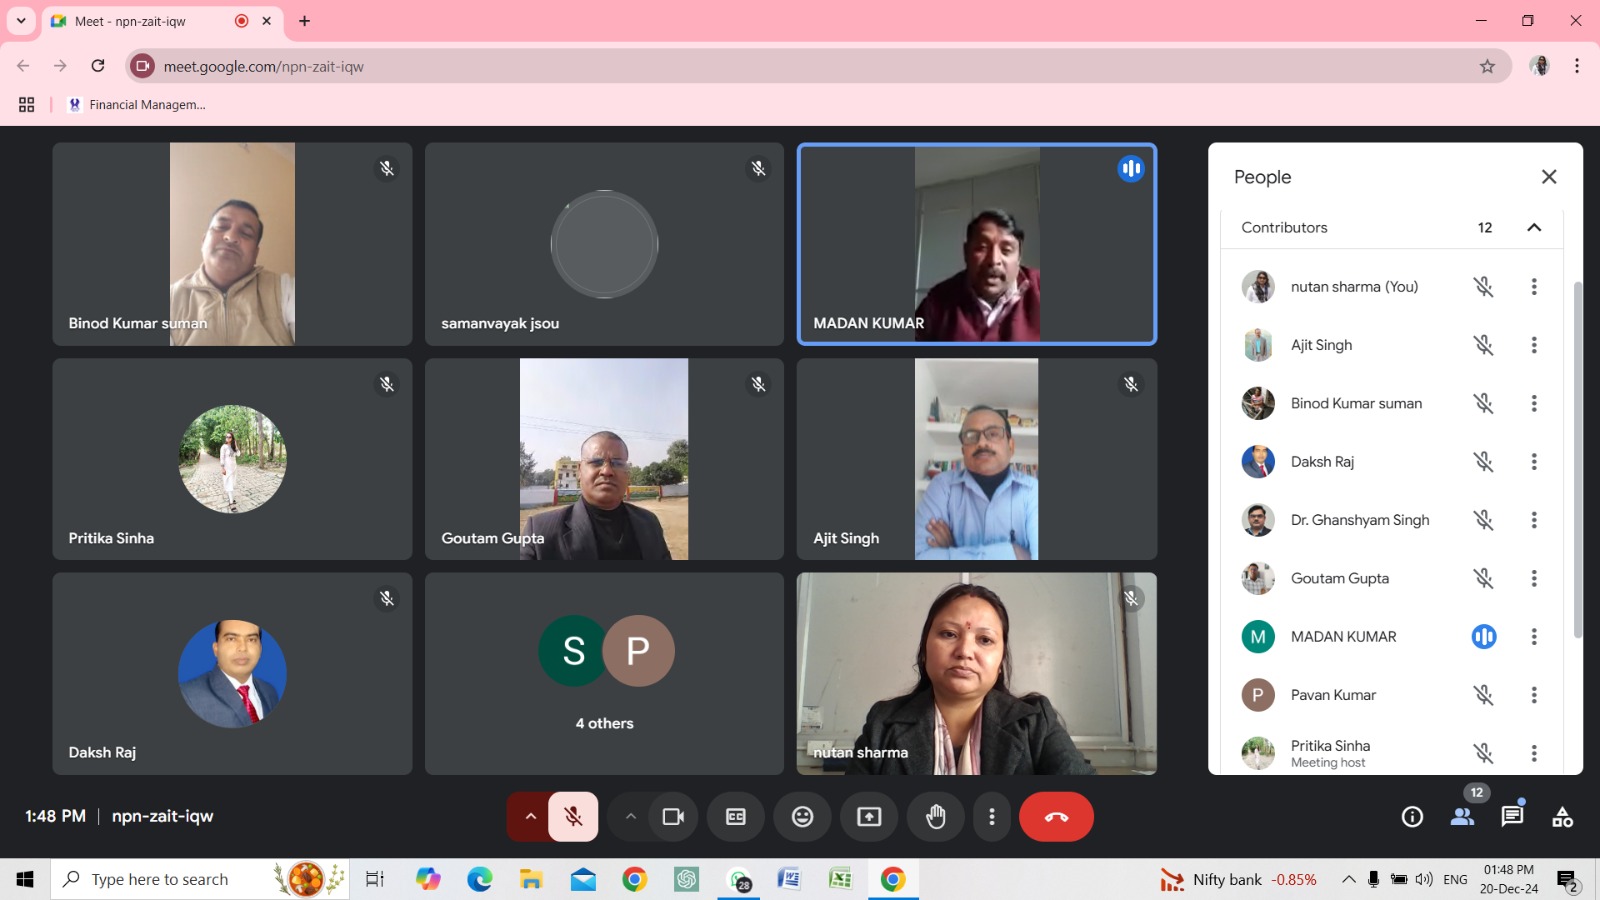The height and width of the screenshot is (900, 1600).
Task: Select the samanvayak jsou tile
Action: tap(604, 244)
